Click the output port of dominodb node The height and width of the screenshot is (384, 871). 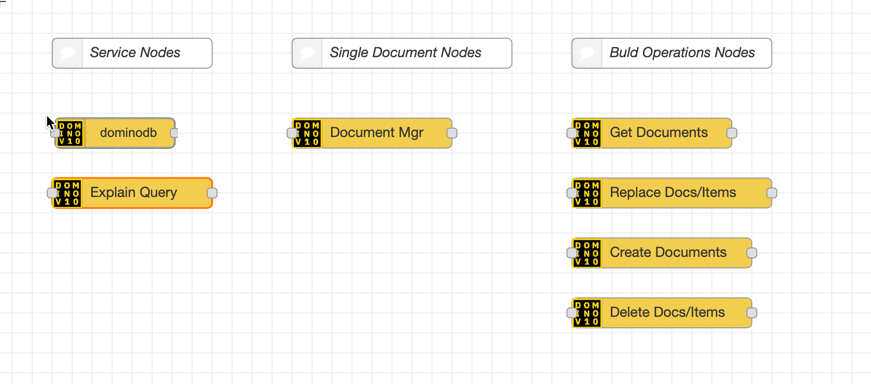point(174,133)
